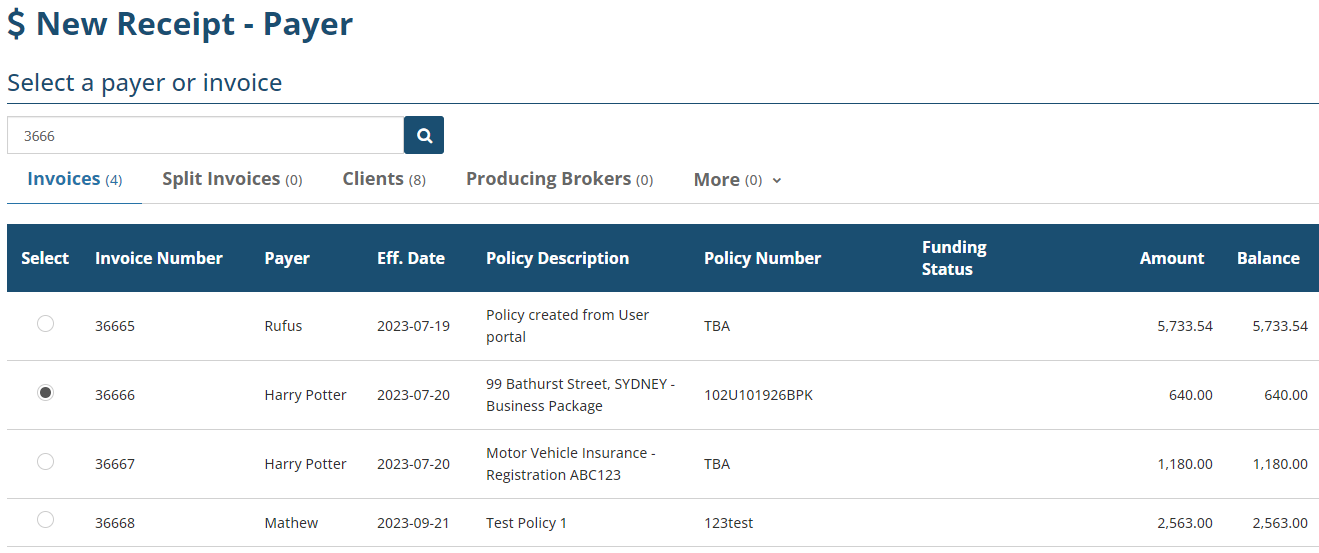The image size is (1319, 553).
Task: Select the radio button for invoice 36666
Action: [x=45, y=393]
